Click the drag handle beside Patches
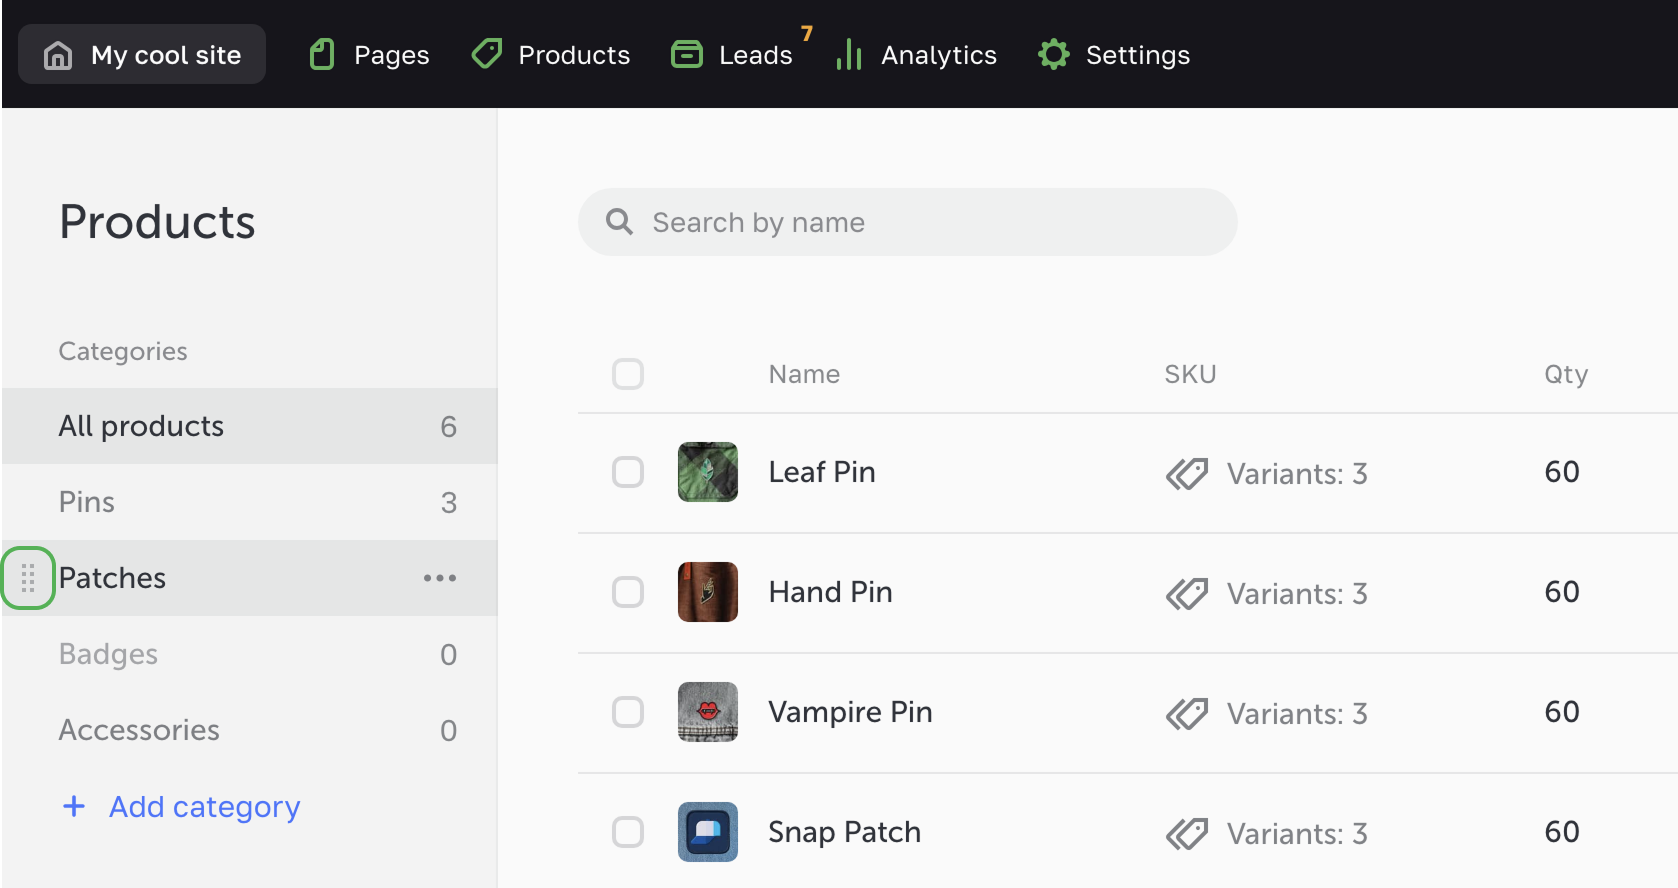 (x=28, y=578)
